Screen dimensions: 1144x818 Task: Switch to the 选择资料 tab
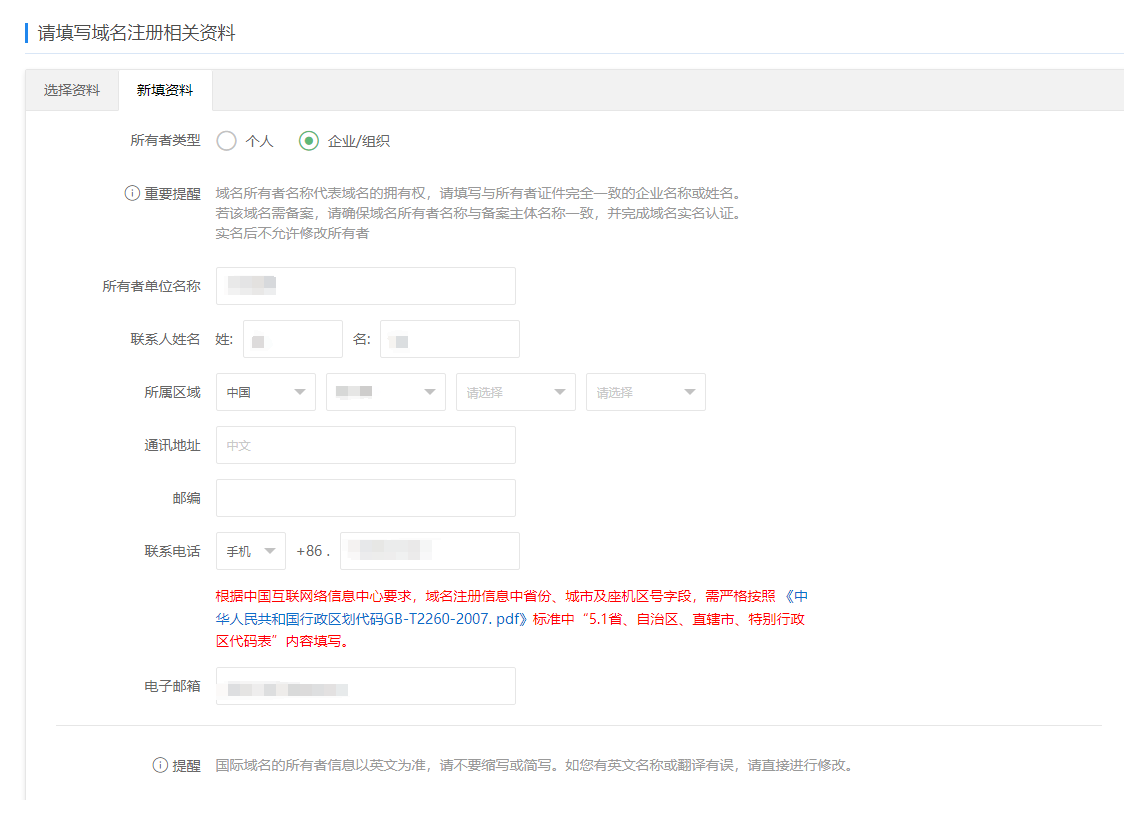(72, 90)
